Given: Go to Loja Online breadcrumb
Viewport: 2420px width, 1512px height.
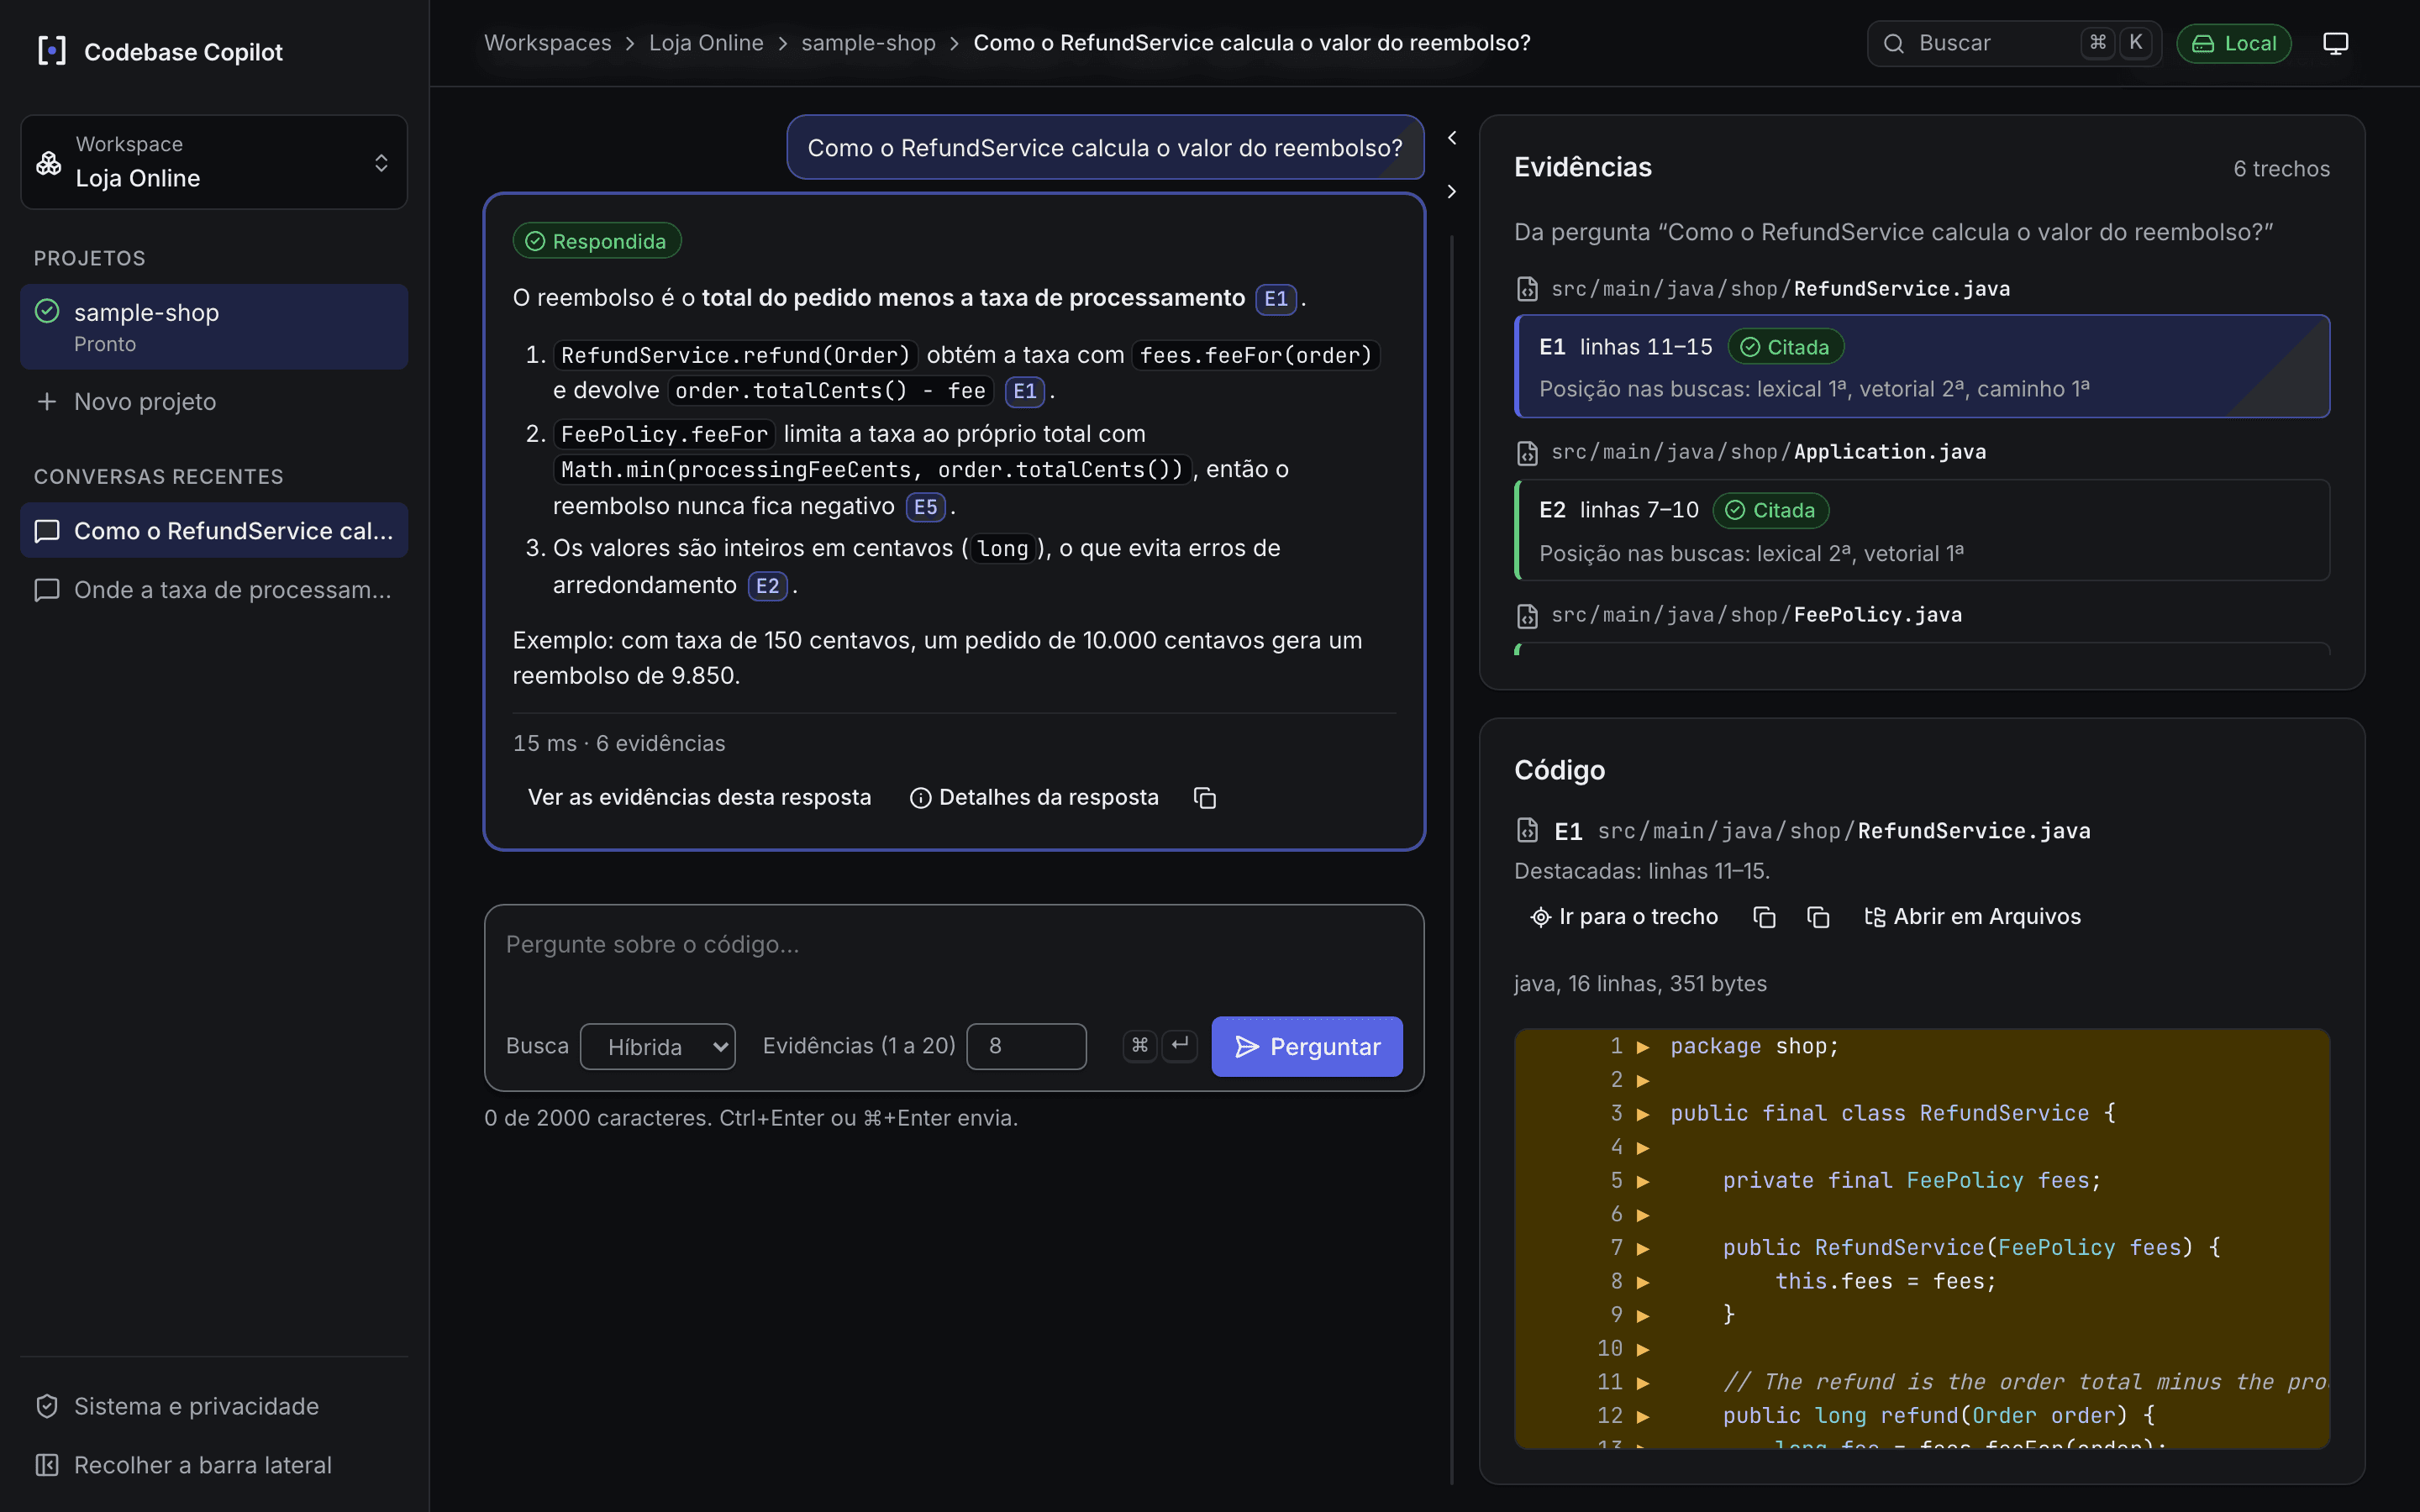Looking at the screenshot, I should pyautogui.click(x=706, y=43).
